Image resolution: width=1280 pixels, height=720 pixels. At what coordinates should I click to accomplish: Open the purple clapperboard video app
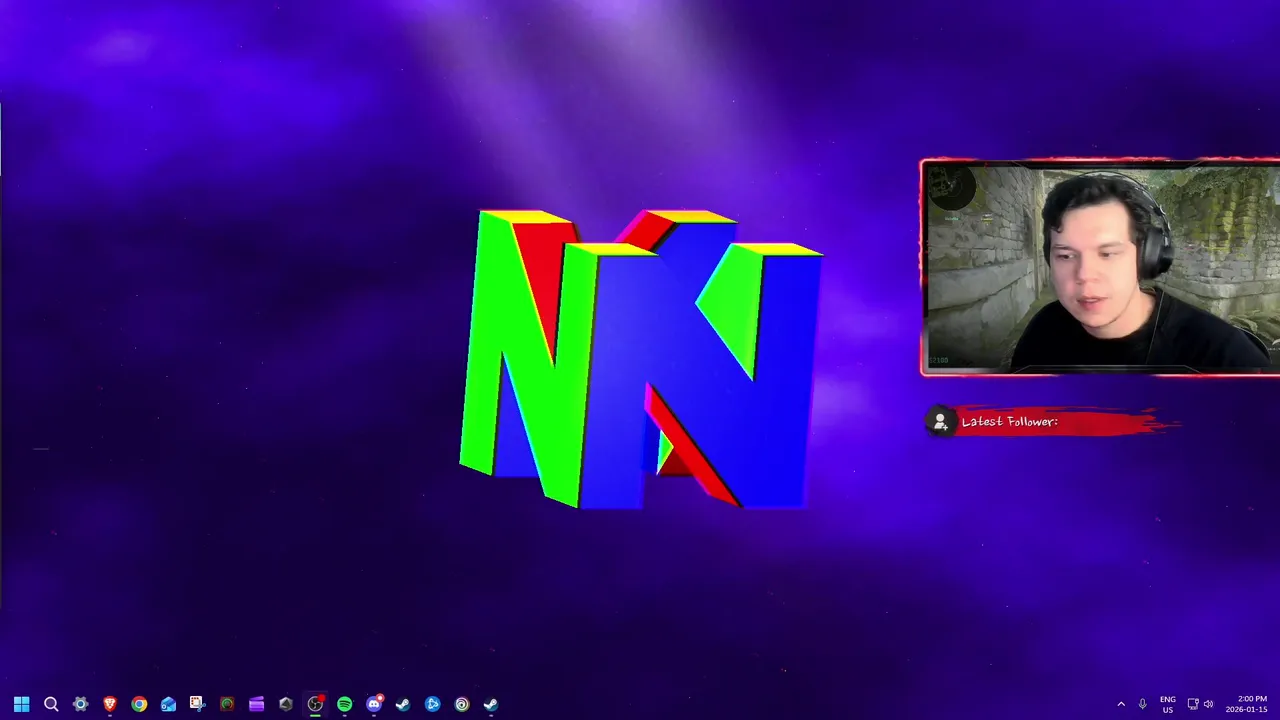[x=256, y=704]
